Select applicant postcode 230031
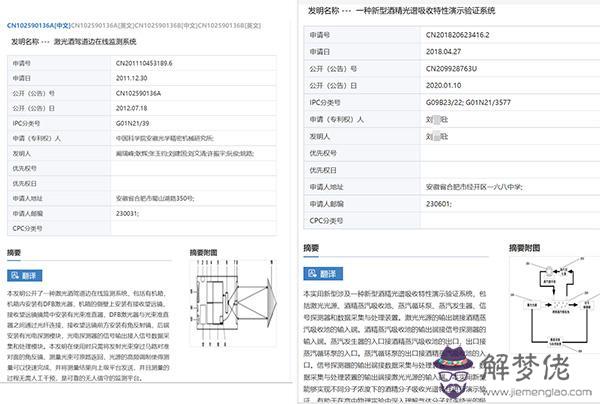600x404 pixels. pos(127,213)
